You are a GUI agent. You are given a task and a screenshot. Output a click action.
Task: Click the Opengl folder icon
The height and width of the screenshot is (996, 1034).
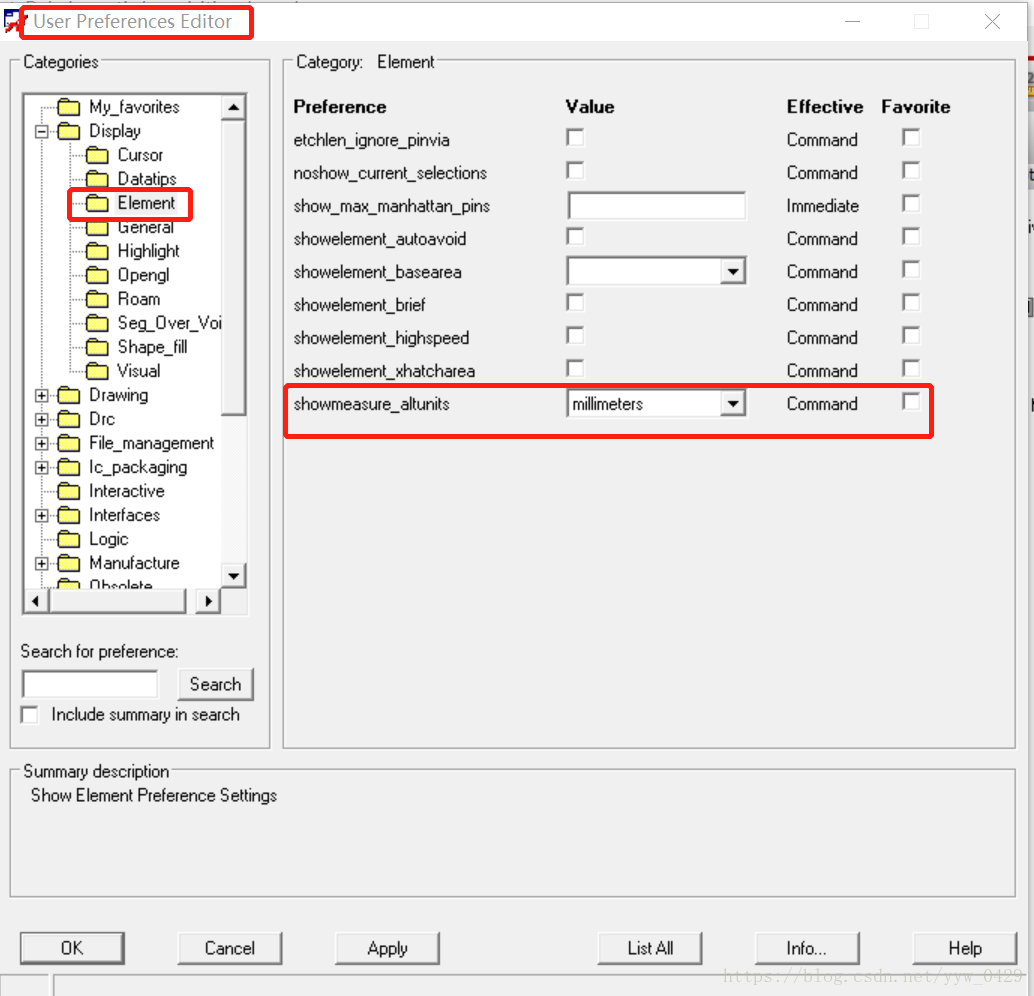(97, 275)
